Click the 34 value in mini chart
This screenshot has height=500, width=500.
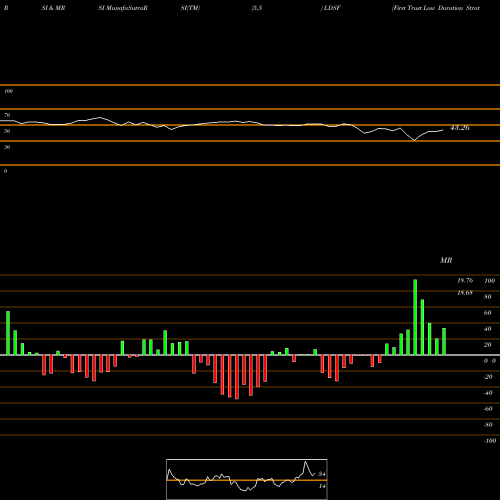pos(322,474)
